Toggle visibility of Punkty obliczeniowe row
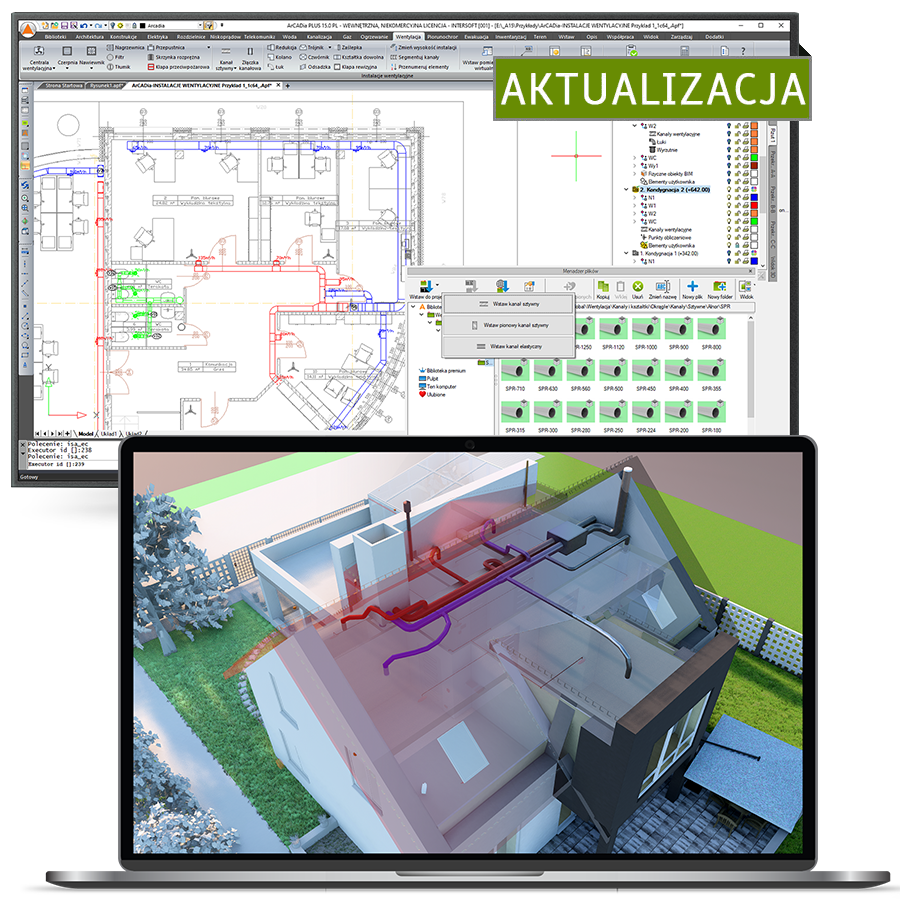Viewport: 900px width, 900px height. coord(729,238)
